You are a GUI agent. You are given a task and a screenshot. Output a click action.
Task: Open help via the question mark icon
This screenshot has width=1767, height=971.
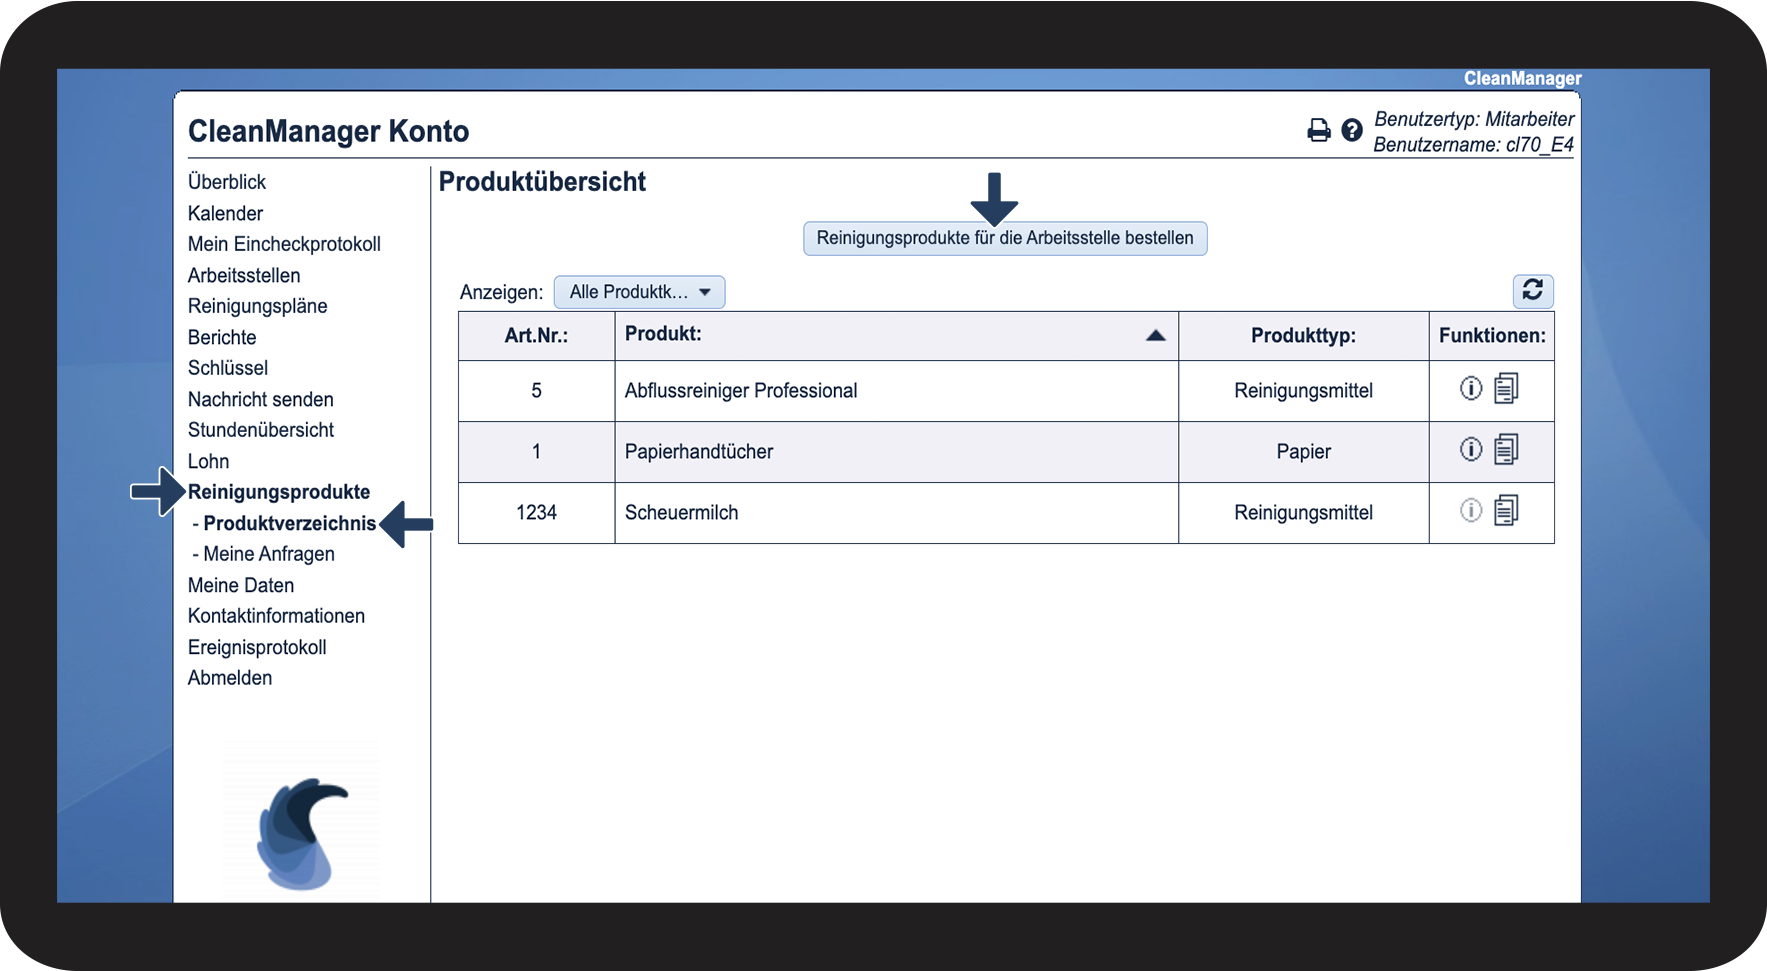1352,130
